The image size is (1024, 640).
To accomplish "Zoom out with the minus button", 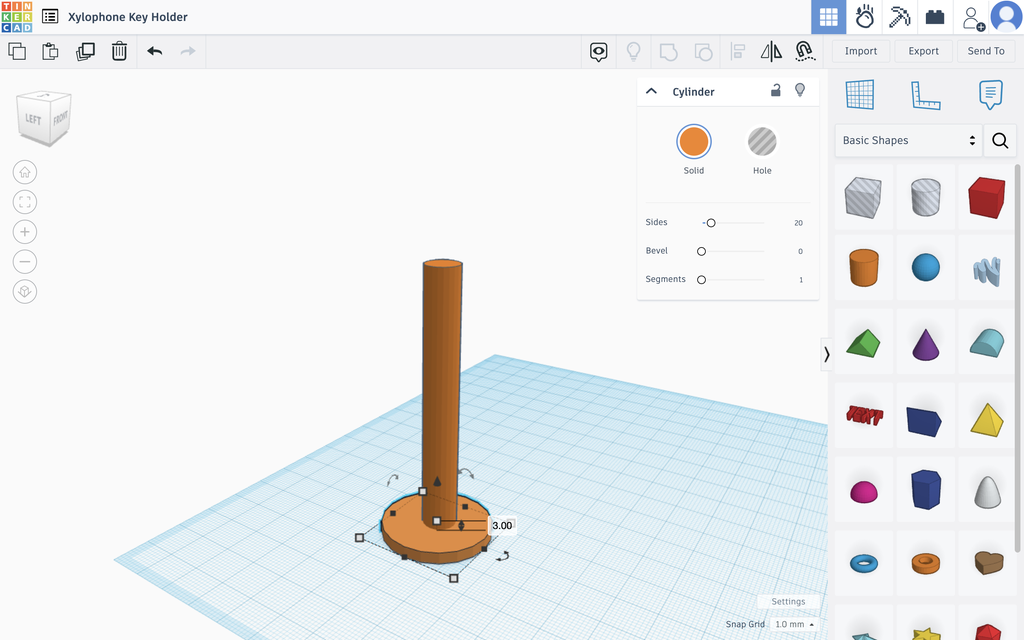I will tap(25, 262).
